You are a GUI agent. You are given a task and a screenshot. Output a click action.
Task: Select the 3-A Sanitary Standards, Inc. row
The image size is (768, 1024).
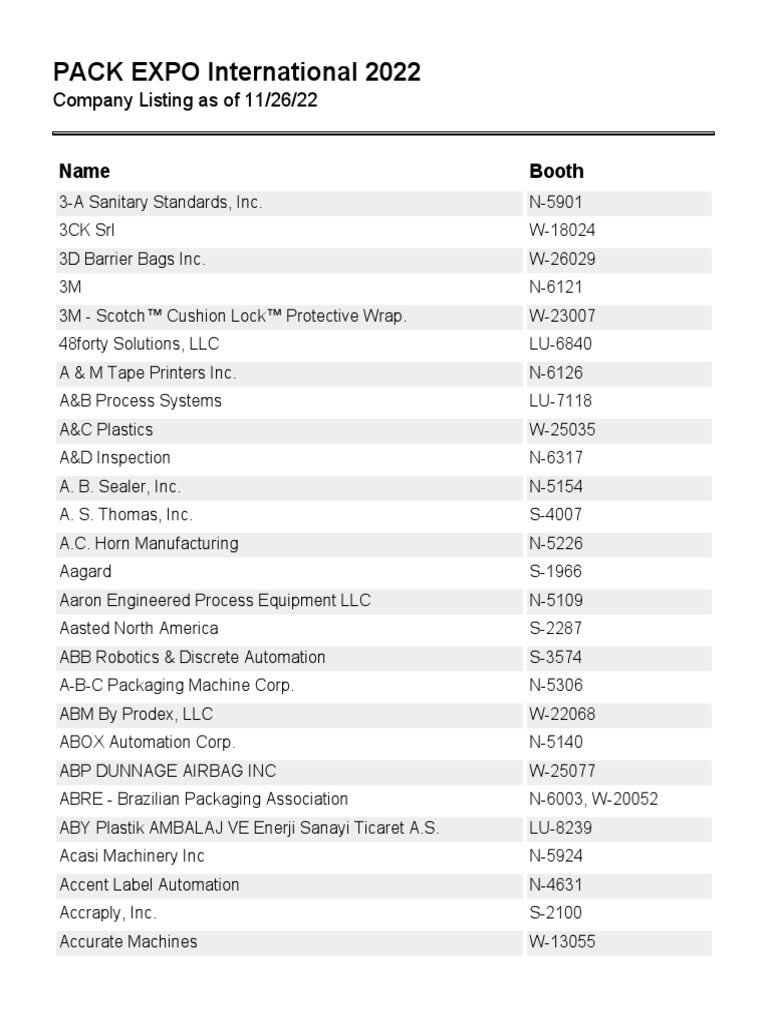(161, 202)
